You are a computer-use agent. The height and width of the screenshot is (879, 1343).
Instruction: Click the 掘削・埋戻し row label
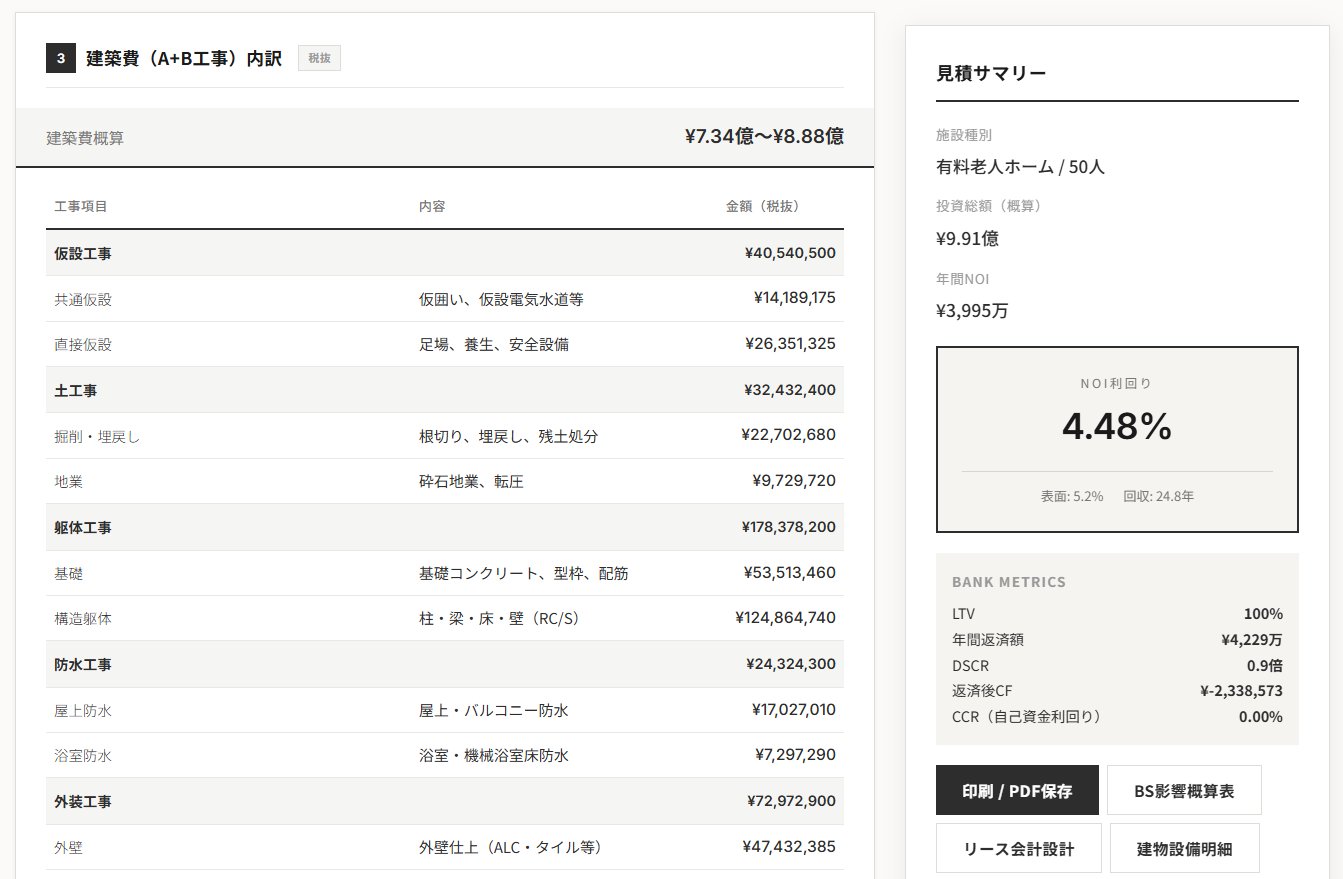pos(97,436)
